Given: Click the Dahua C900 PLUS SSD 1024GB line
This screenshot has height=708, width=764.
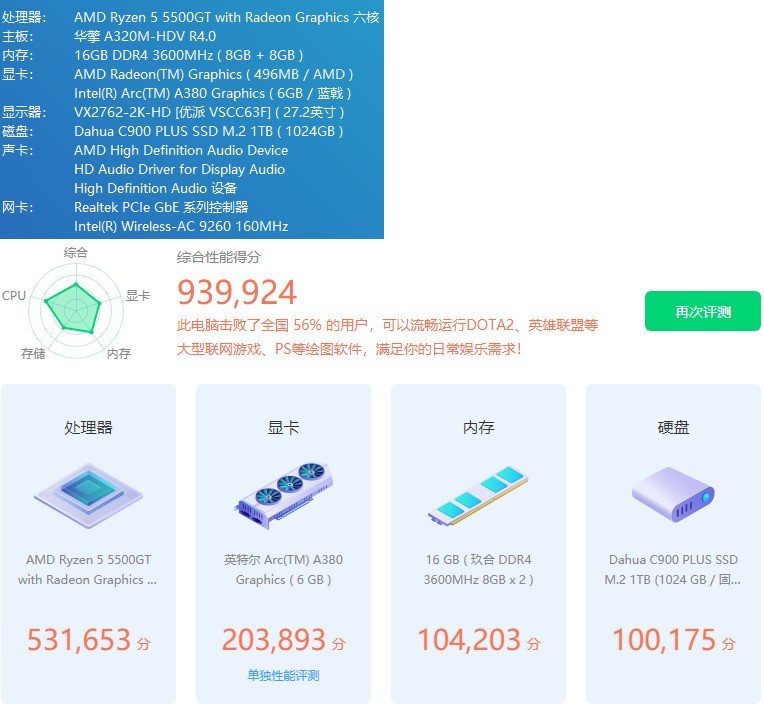Looking at the screenshot, I should (209, 131).
